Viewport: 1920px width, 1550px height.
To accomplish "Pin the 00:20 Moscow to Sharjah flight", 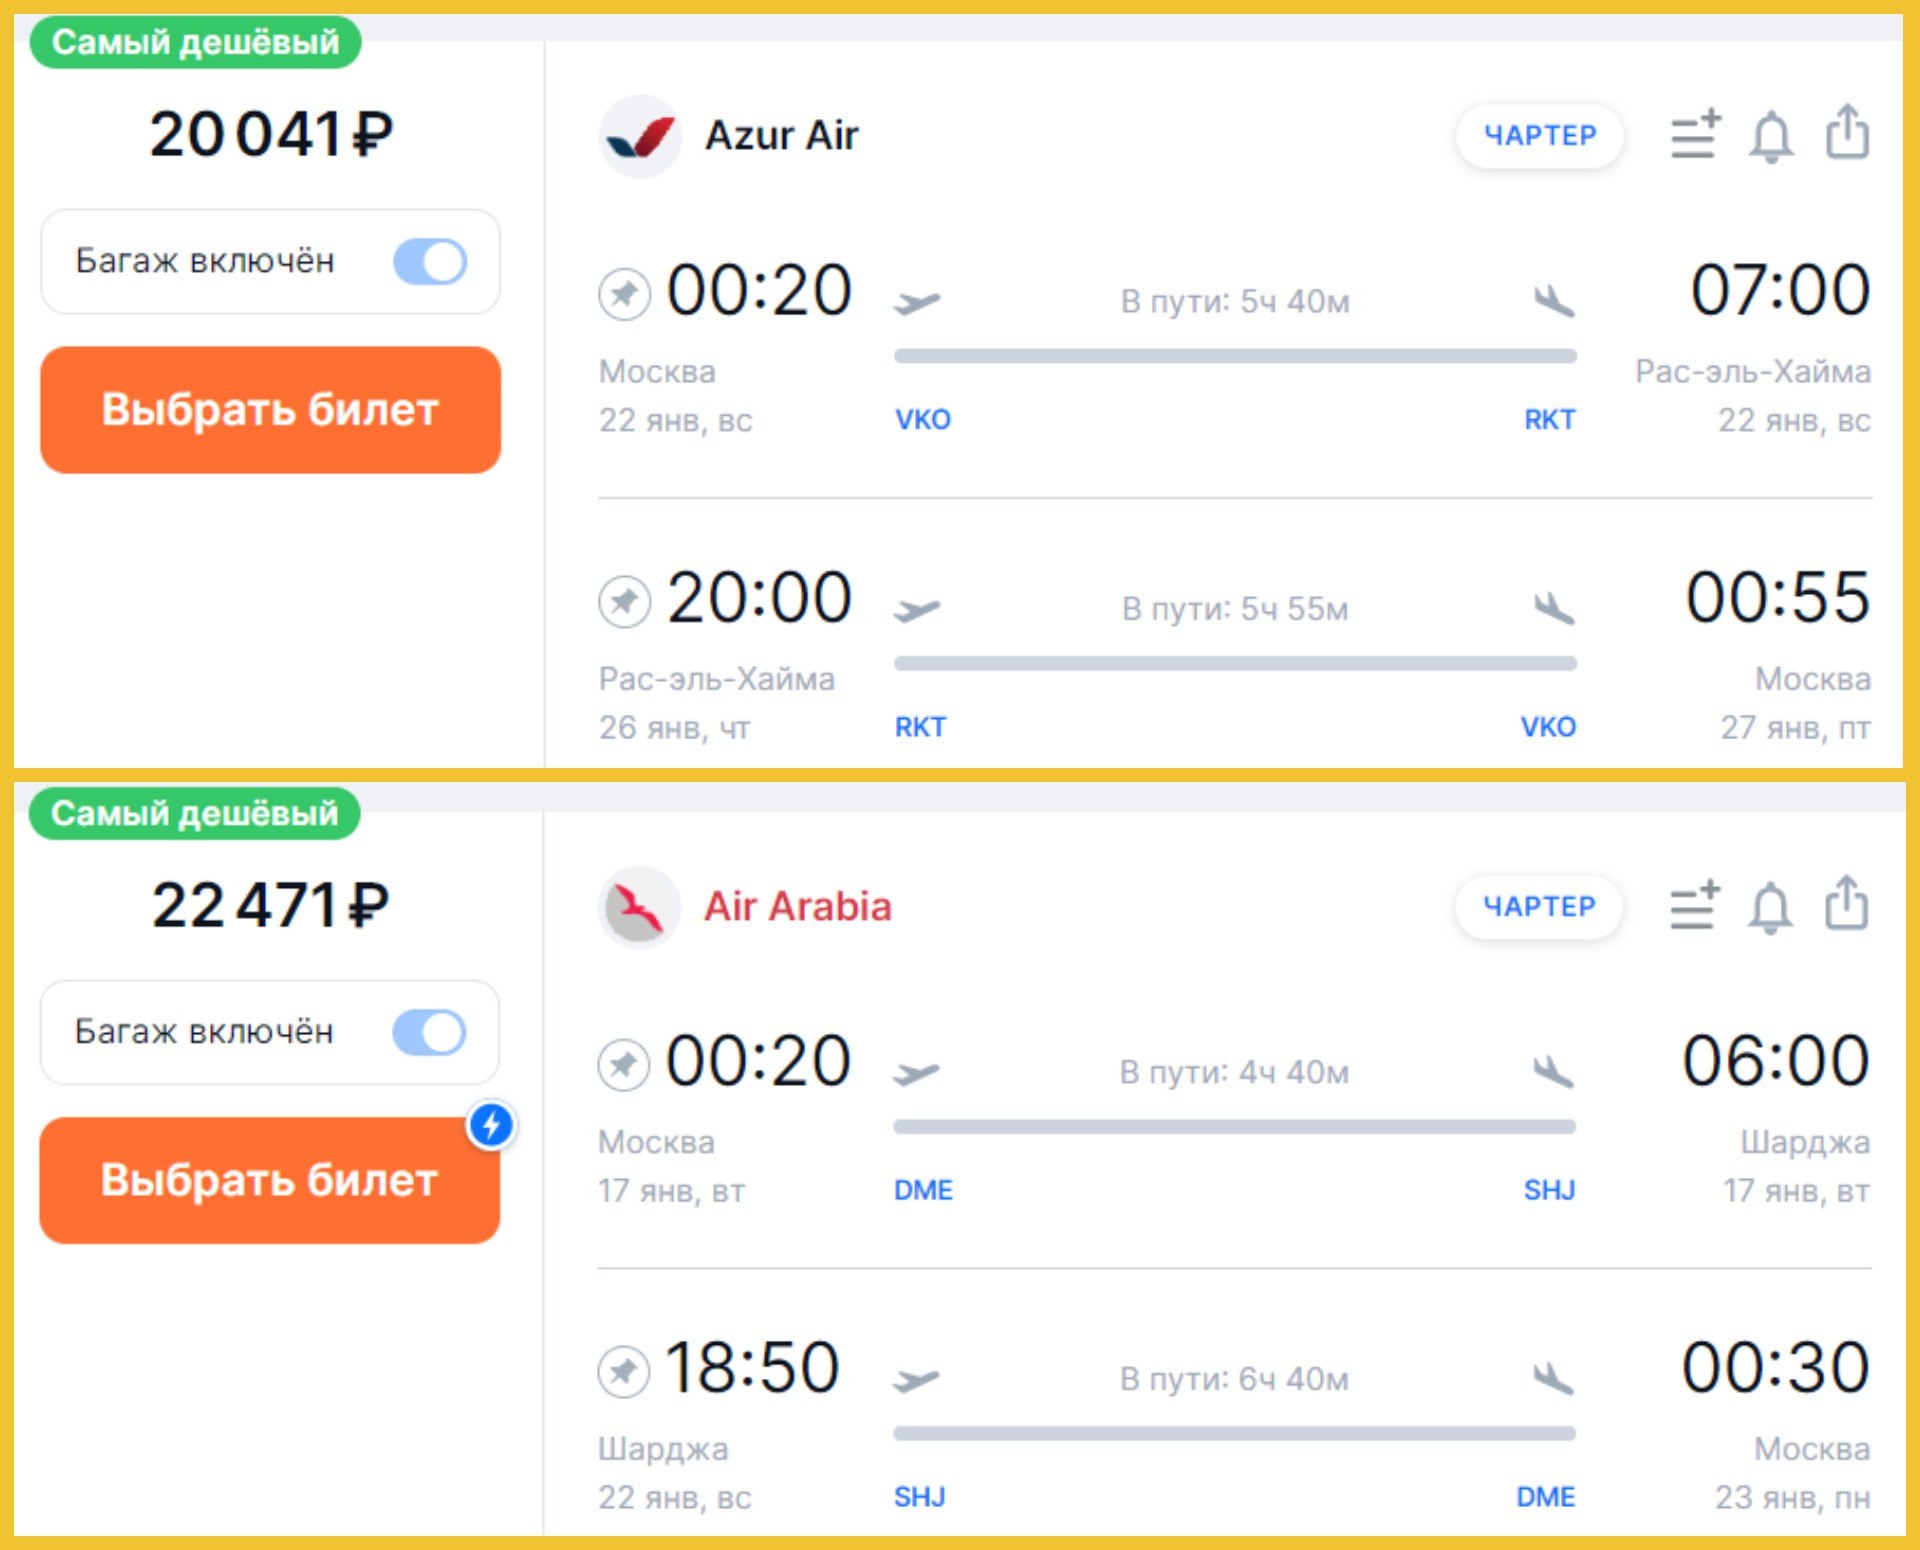I will (x=623, y=1064).
